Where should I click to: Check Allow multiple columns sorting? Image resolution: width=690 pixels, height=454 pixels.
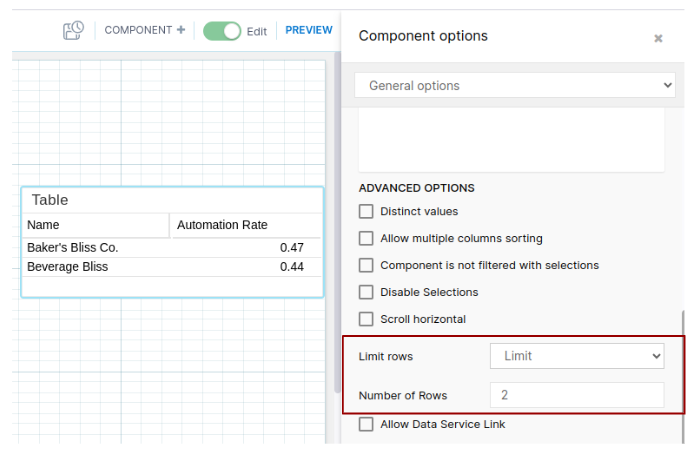tap(366, 238)
